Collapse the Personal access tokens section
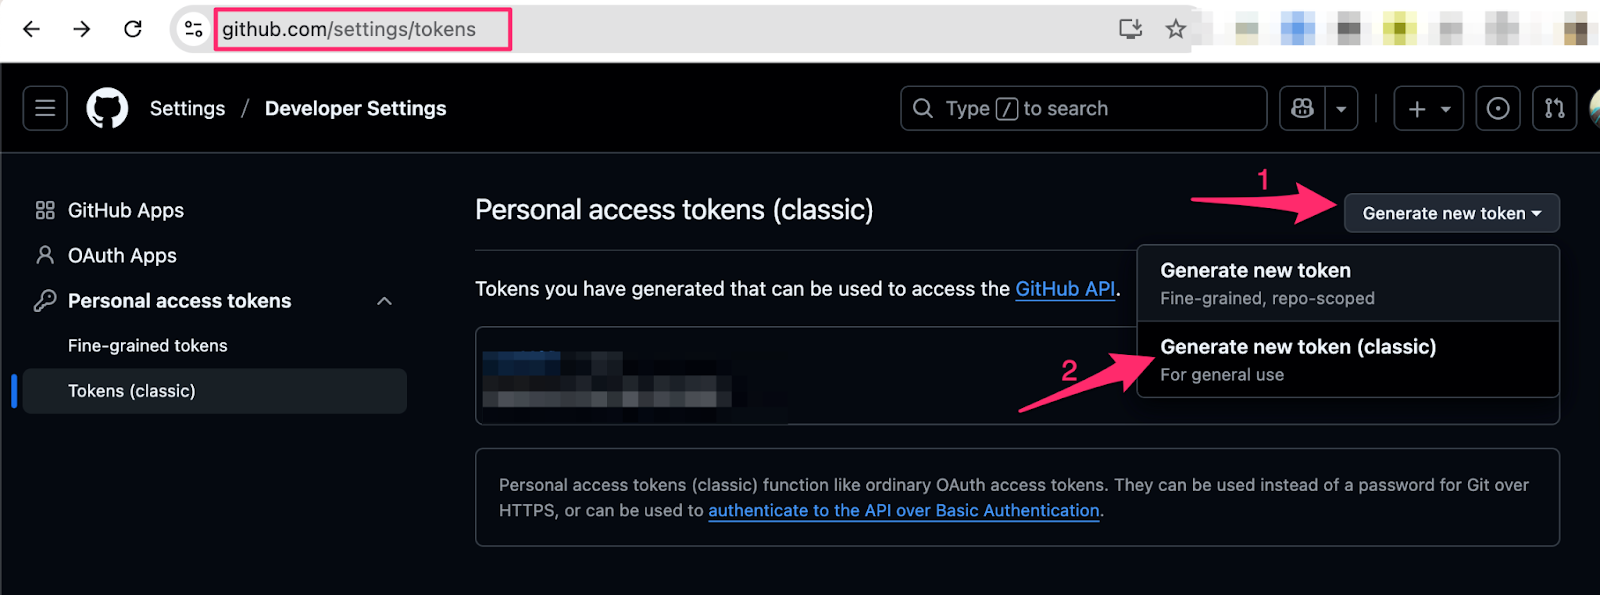Screen dimensions: 1600x595 pos(384,301)
